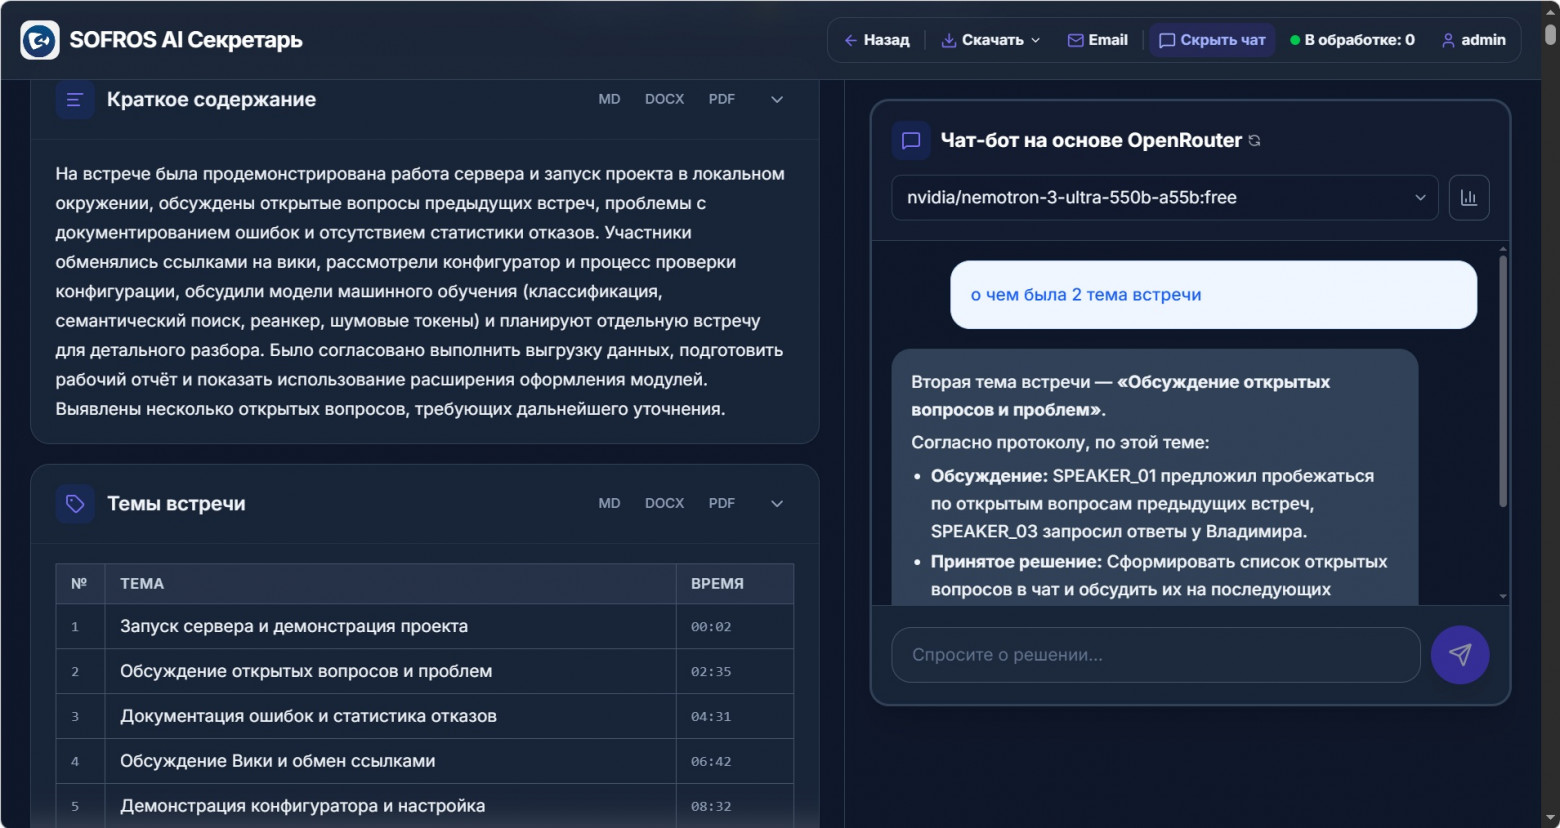Refresh the chat-bot with the reload icon
The height and width of the screenshot is (828, 1560).
[1255, 141]
